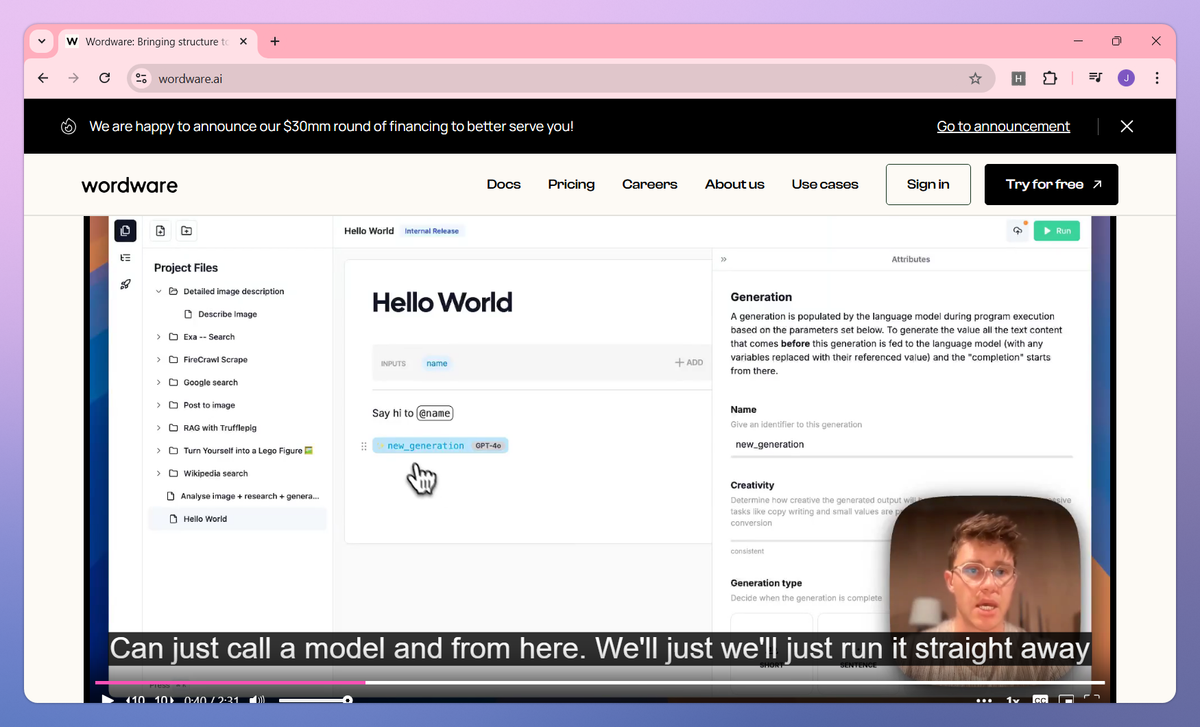View site information icon in address bar
Image resolution: width=1200 pixels, height=727 pixels.
point(142,78)
